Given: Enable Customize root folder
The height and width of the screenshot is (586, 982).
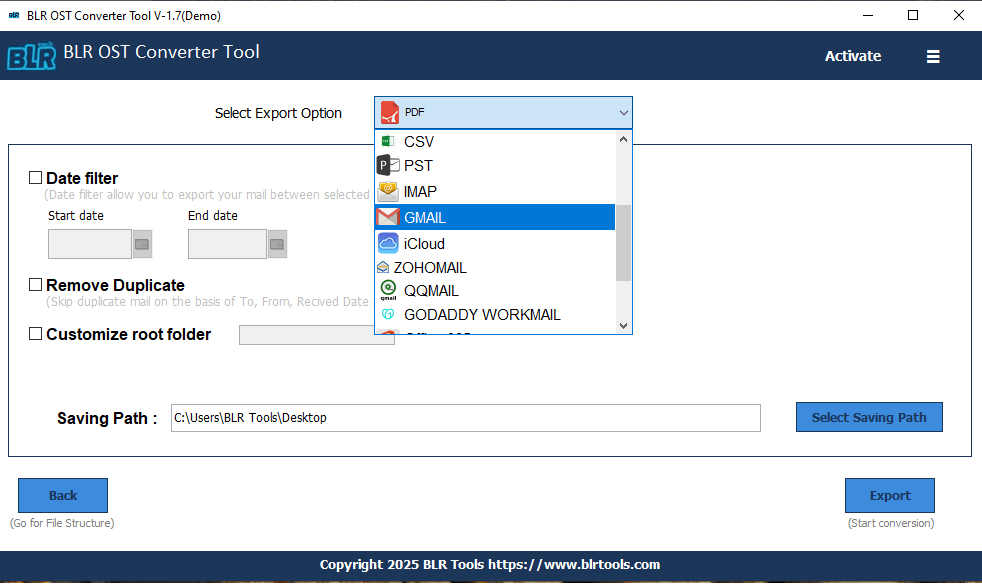Looking at the screenshot, I should (35, 333).
